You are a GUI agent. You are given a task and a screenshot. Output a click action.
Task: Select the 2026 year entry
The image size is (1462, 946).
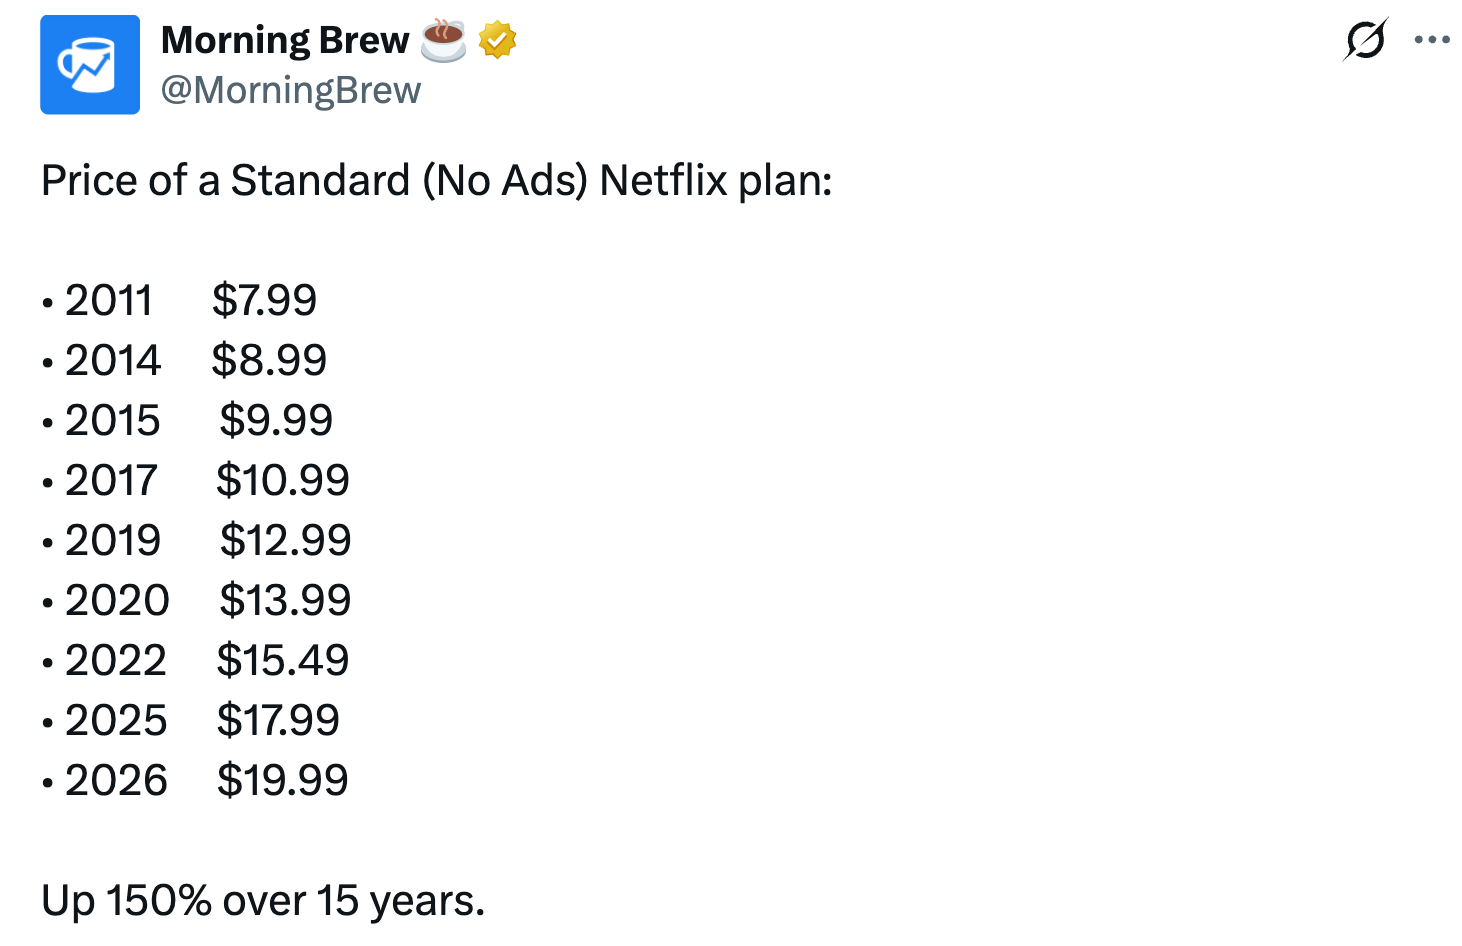click(x=116, y=780)
